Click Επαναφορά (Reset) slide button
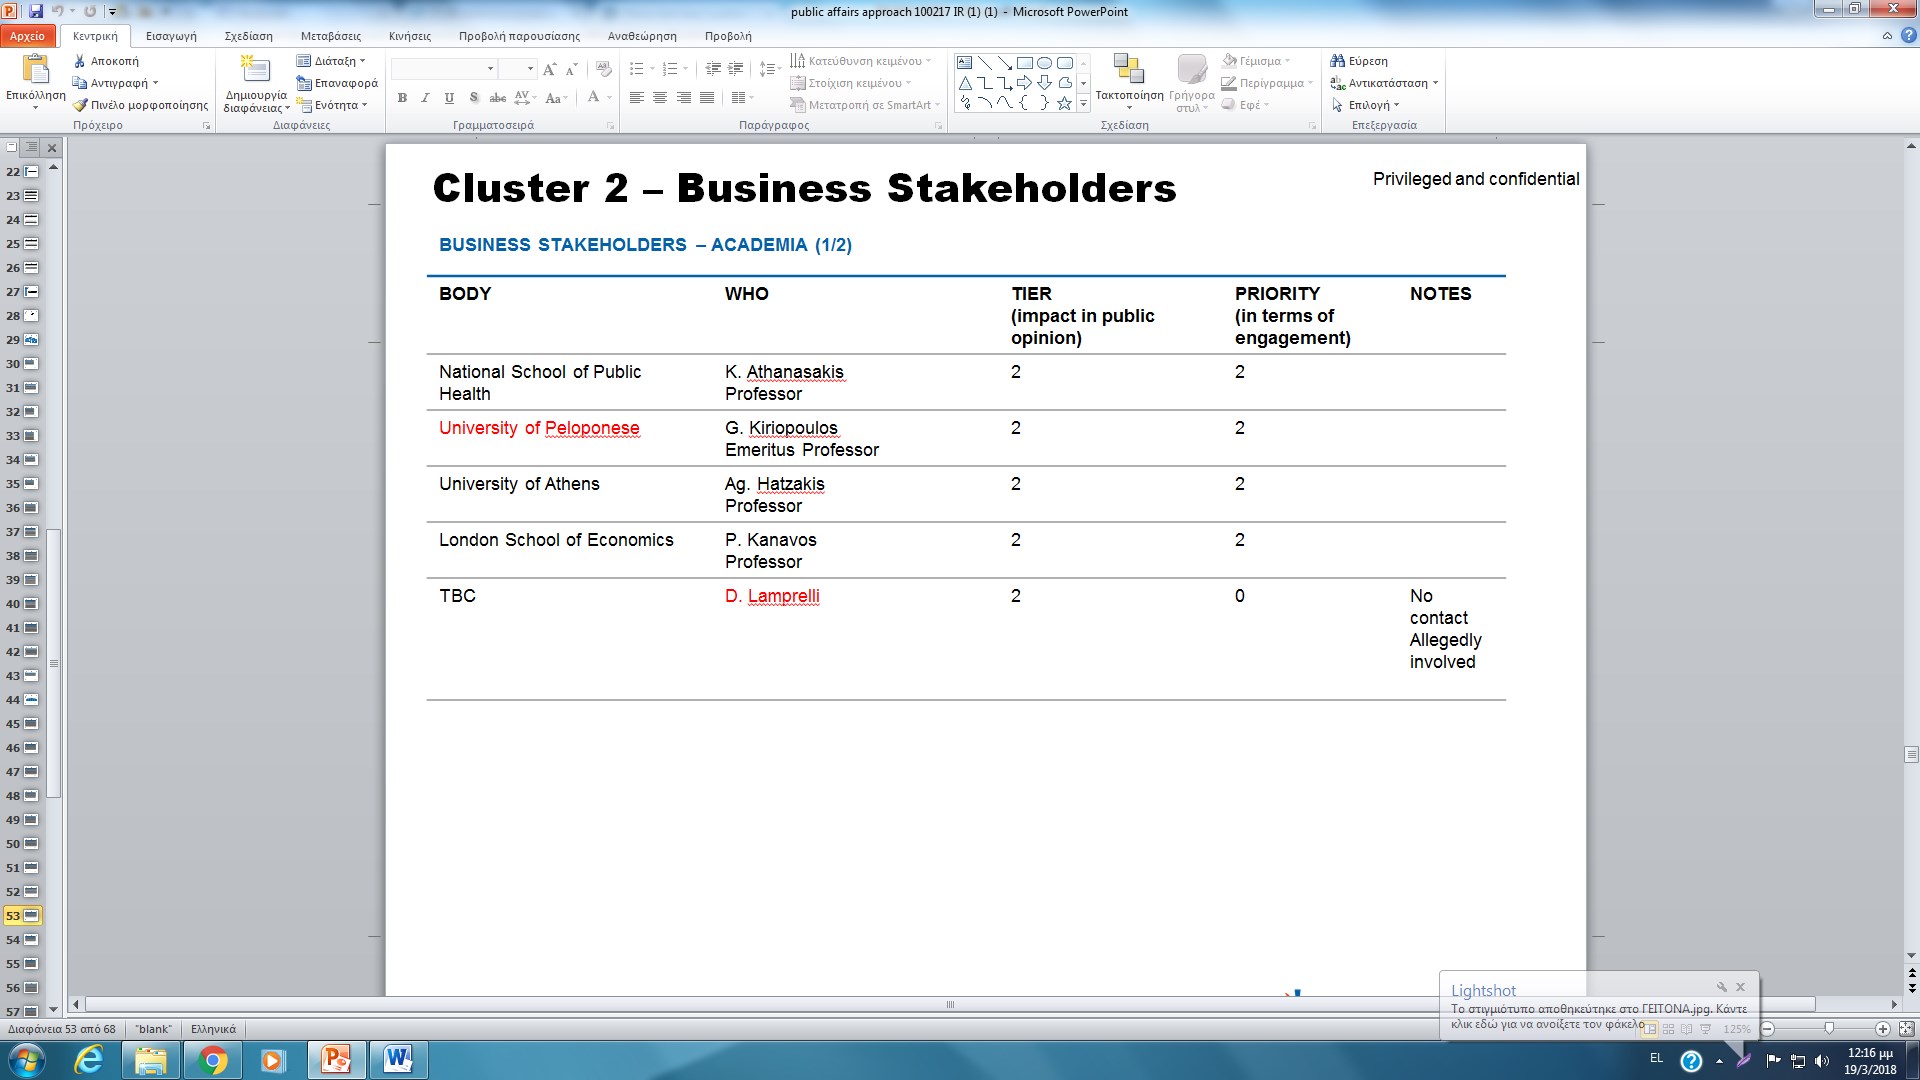Viewport: 1920px width, 1080px height. [337, 83]
